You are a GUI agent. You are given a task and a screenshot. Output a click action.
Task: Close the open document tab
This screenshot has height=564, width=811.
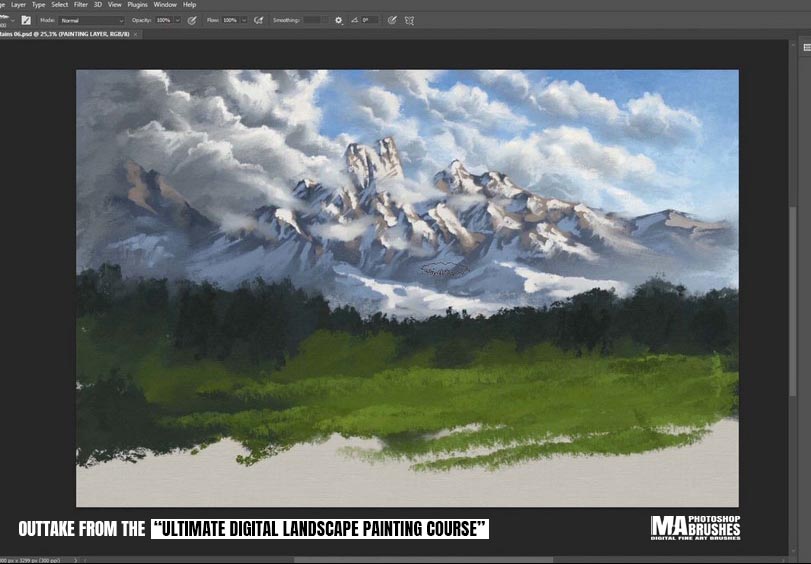click(x=135, y=34)
